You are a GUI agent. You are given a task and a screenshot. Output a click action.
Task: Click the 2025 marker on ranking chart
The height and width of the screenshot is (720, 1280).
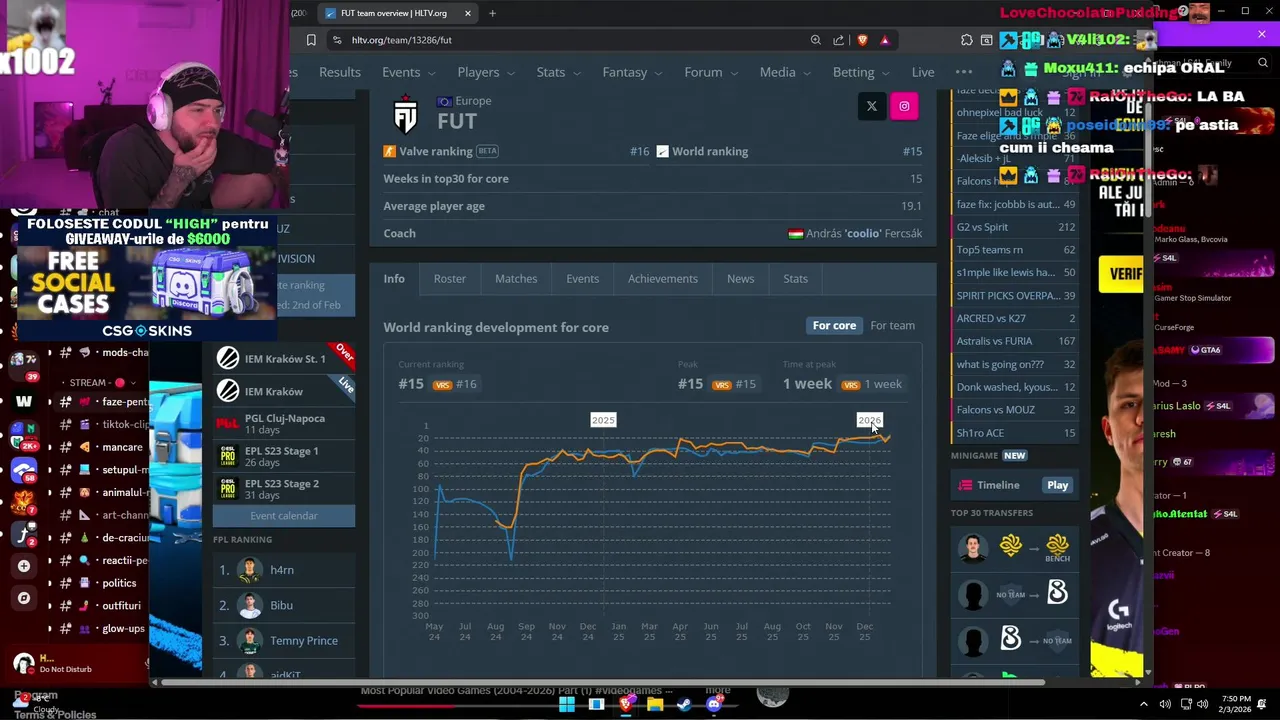pyautogui.click(x=603, y=420)
